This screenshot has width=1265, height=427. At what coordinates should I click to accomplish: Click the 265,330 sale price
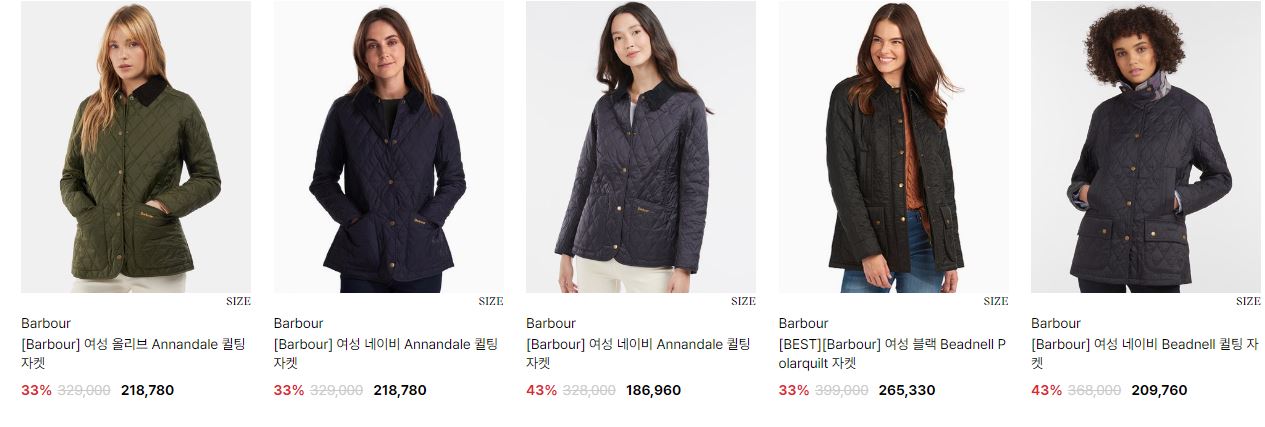point(907,390)
